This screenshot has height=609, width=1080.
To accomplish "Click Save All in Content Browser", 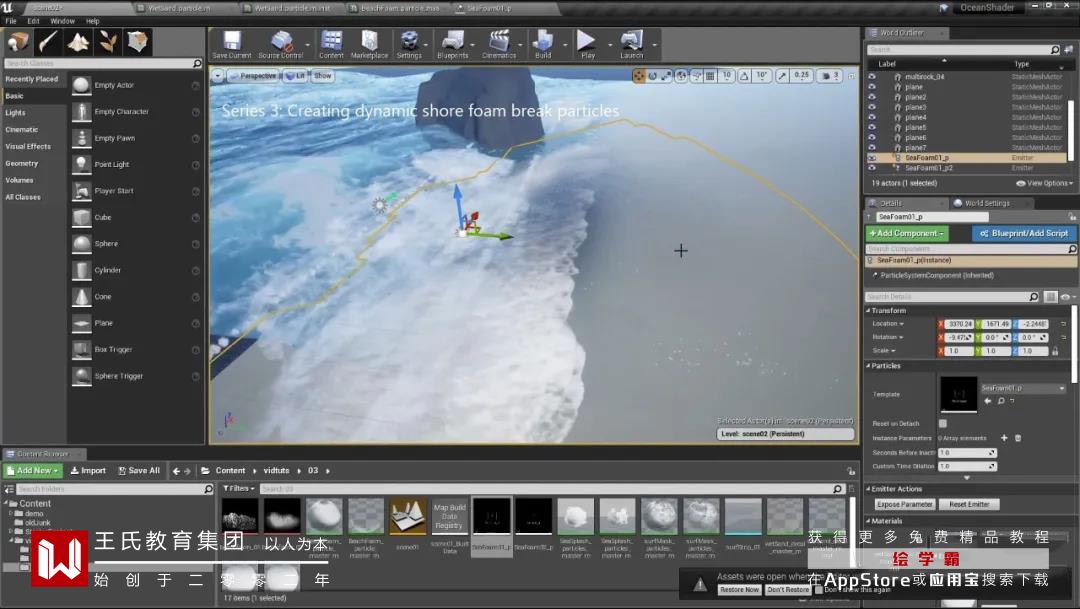I will click(138, 471).
